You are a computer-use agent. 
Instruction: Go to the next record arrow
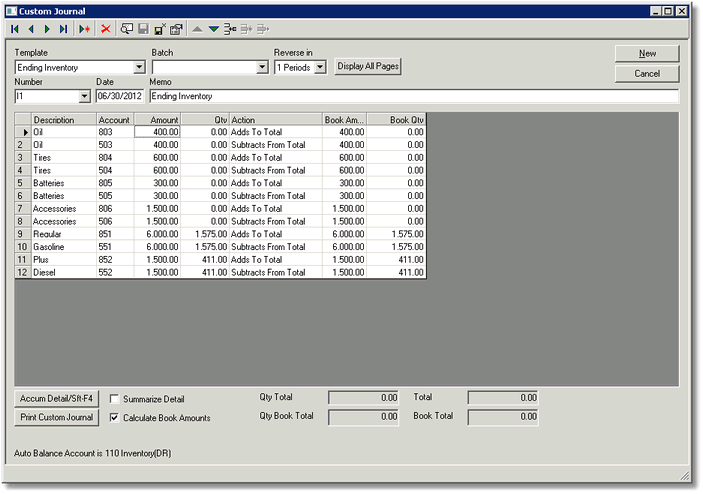[47, 29]
